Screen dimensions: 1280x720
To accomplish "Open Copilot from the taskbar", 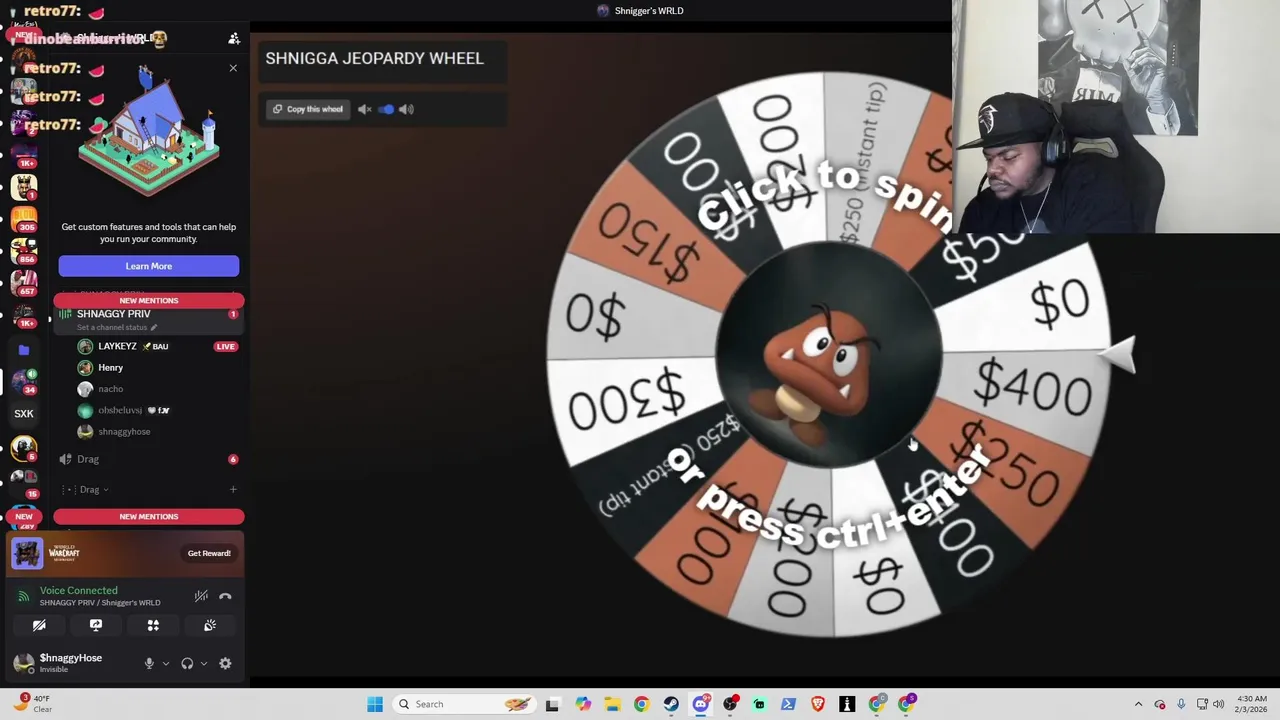I will pos(583,704).
